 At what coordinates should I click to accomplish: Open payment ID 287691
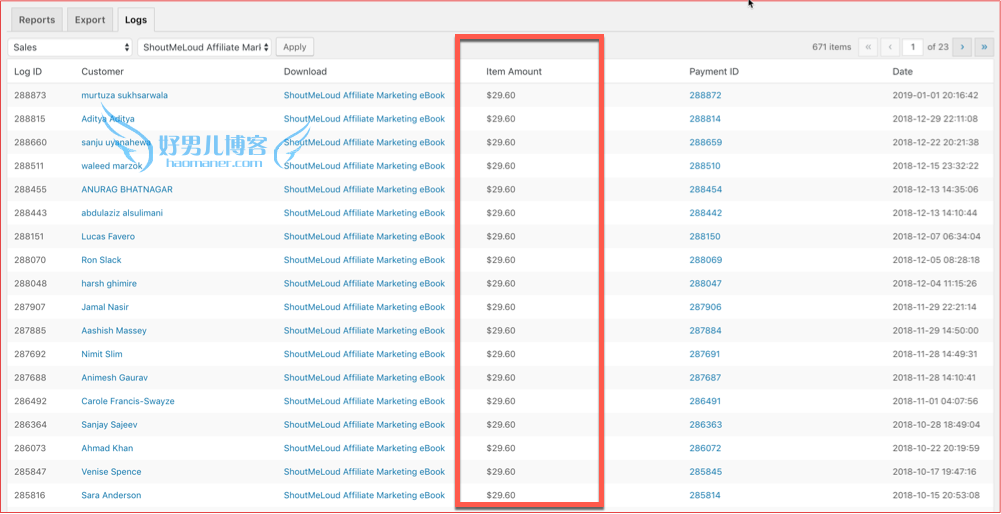click(x=705, y=354)
